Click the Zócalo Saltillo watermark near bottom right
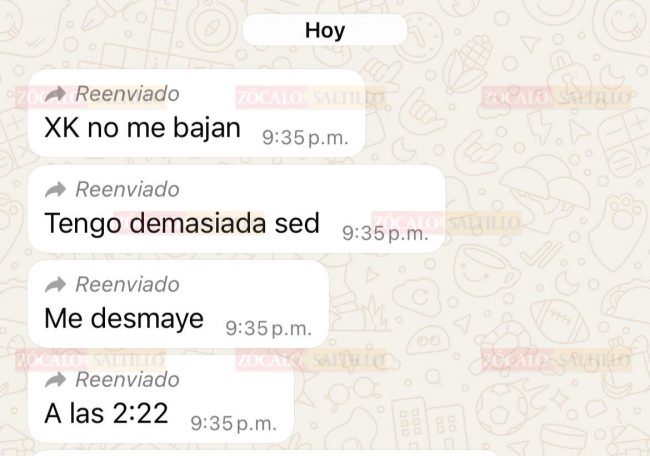Image resolution: width=650 pixels, height=456 pixels. point(556,360)
